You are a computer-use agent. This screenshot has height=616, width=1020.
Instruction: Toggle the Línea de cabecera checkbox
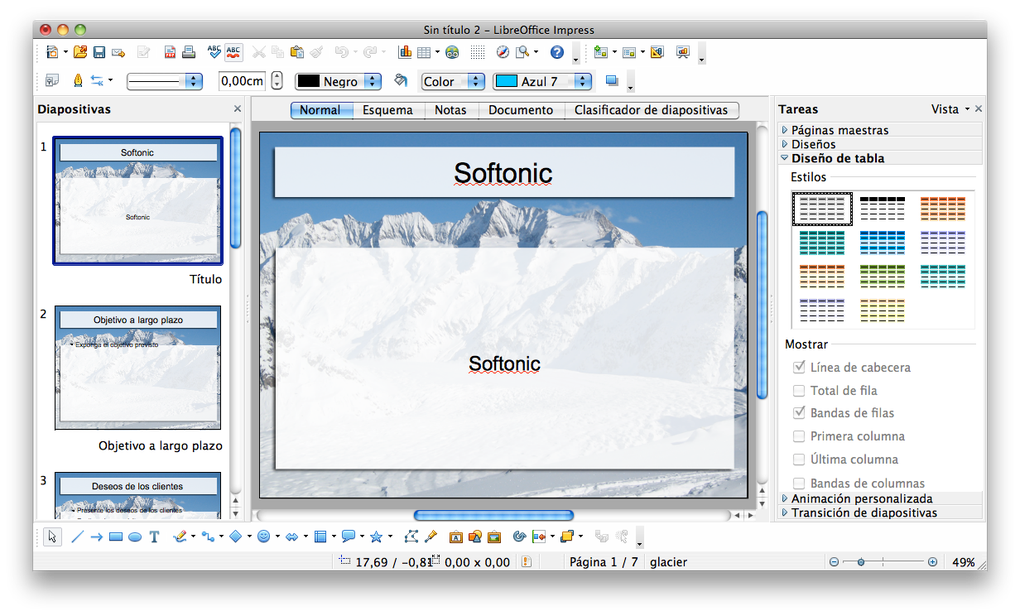[799, 367]
